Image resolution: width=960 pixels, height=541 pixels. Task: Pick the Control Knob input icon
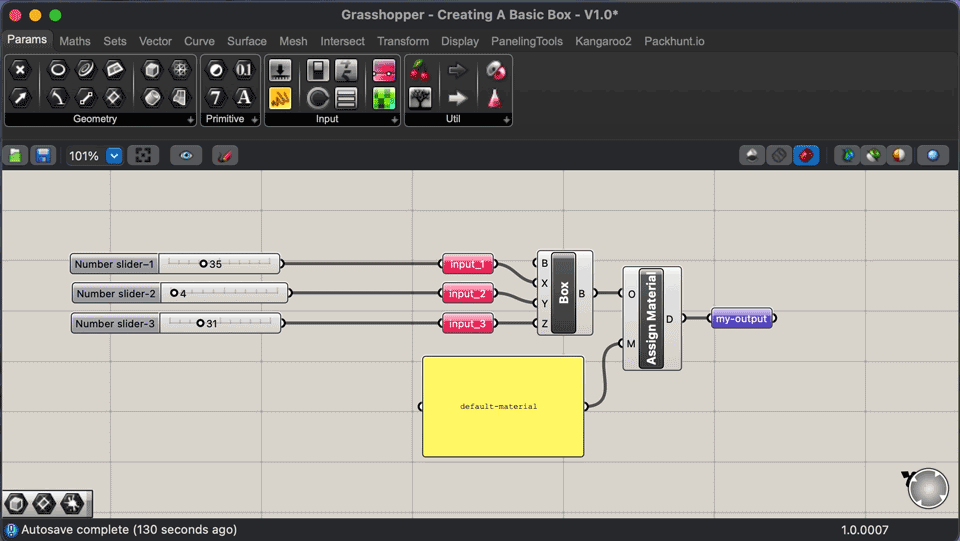(x=318, y=98)
